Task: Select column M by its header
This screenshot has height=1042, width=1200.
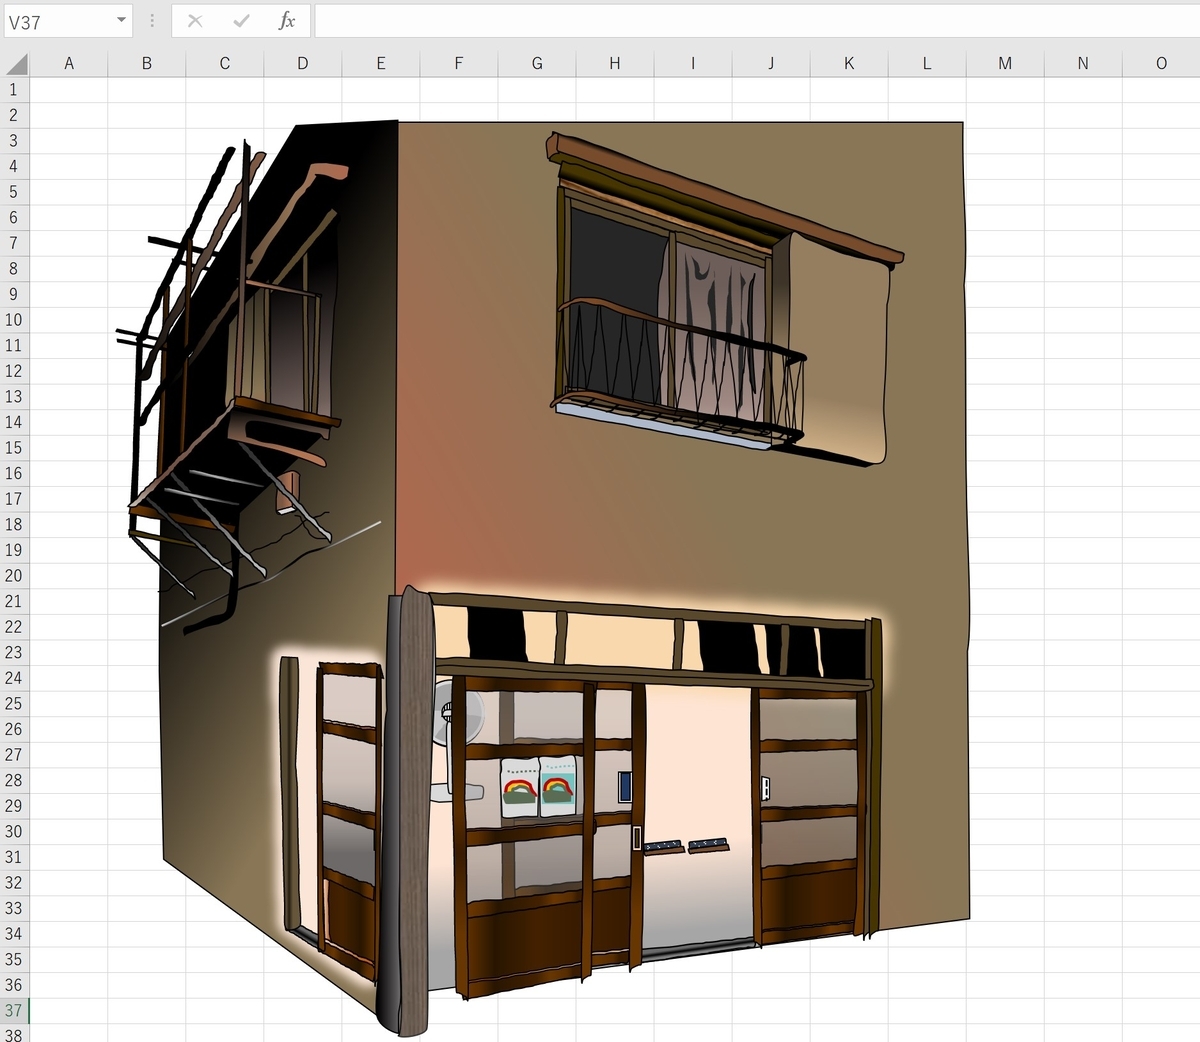Action: [1005, 64]
